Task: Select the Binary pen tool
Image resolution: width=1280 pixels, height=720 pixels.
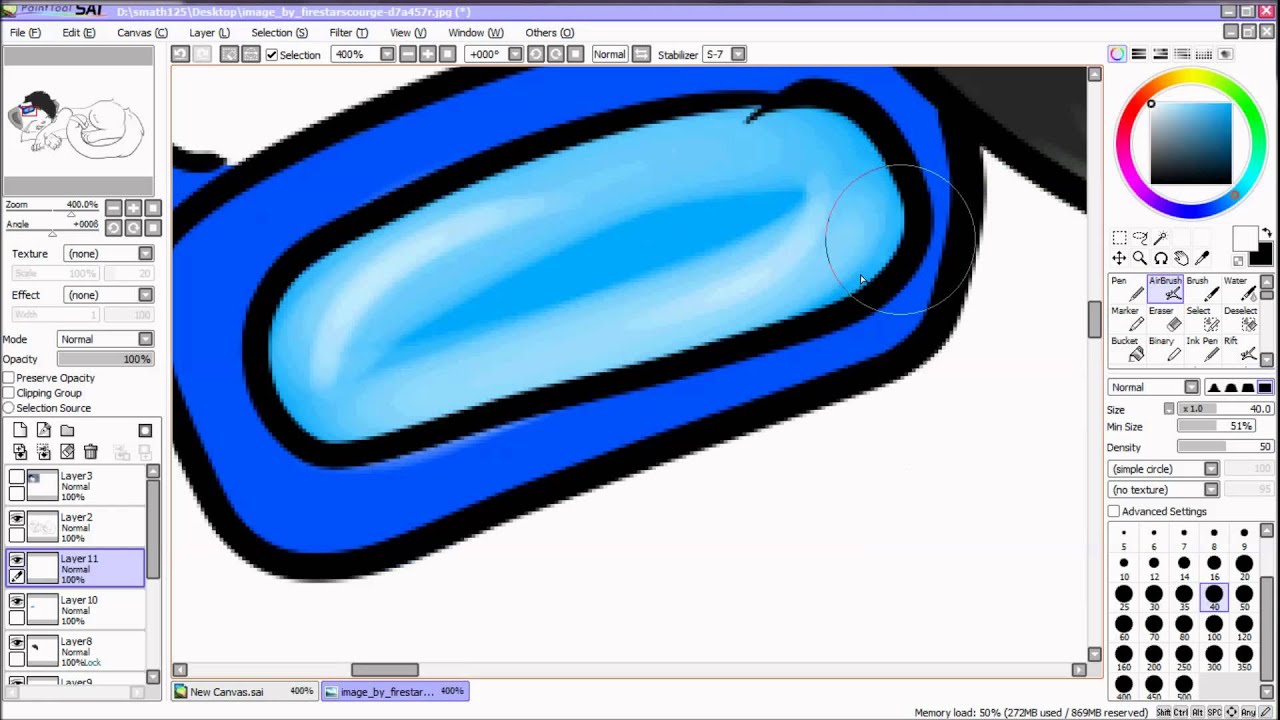Action: tap(1165, 349)
